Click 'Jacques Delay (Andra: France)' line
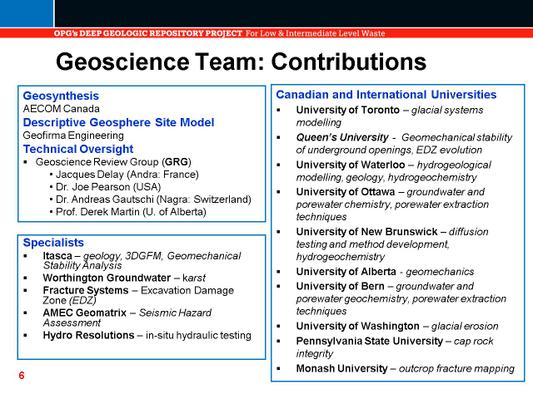Viewport: 533px width, 399px height. [127, 174]
